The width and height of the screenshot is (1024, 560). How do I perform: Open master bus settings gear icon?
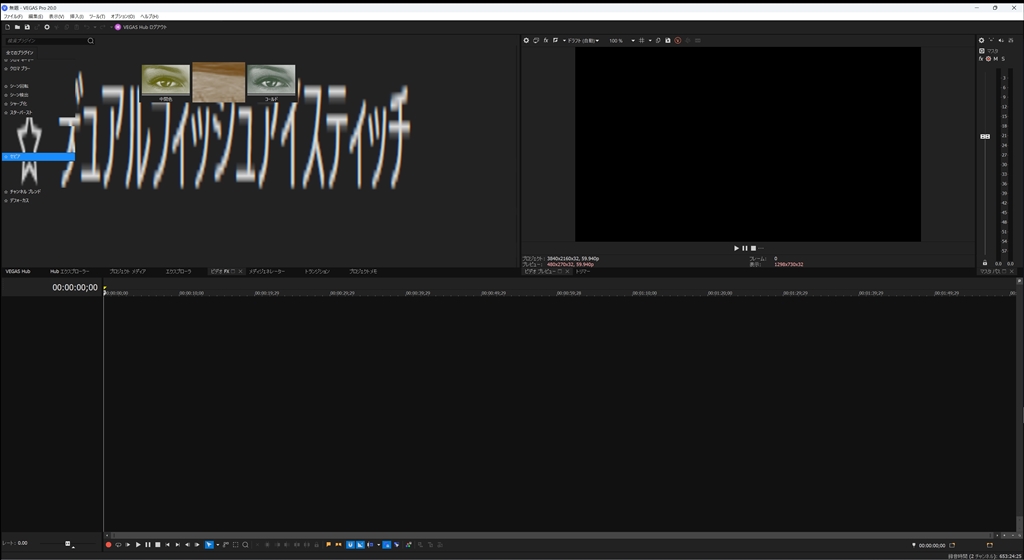981,40
